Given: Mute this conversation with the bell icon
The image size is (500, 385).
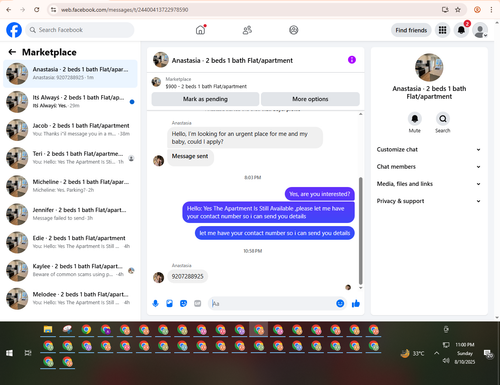Looking at the screenshot, I should click(x=415, y=118).
